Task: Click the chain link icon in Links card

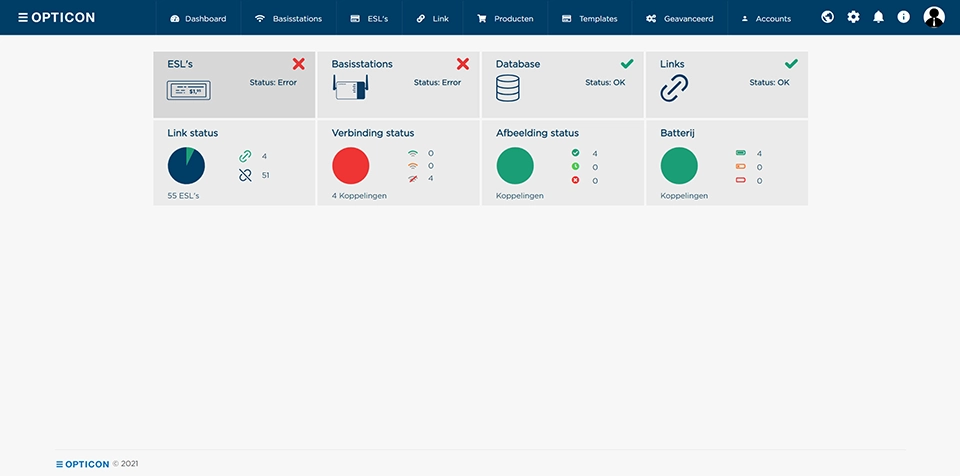Action: pos(674,89)
